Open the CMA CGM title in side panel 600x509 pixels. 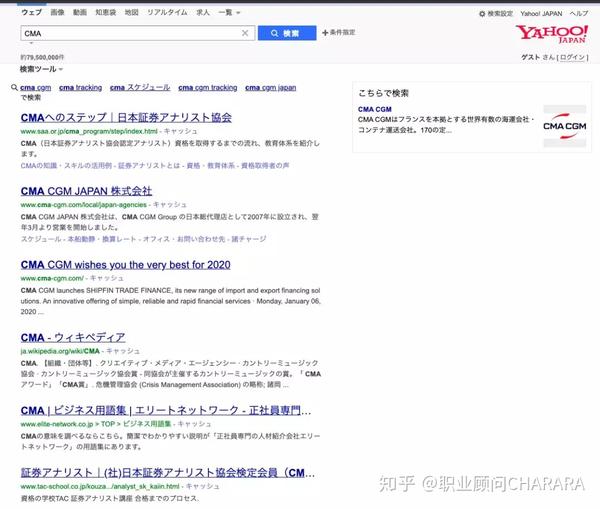375,109
